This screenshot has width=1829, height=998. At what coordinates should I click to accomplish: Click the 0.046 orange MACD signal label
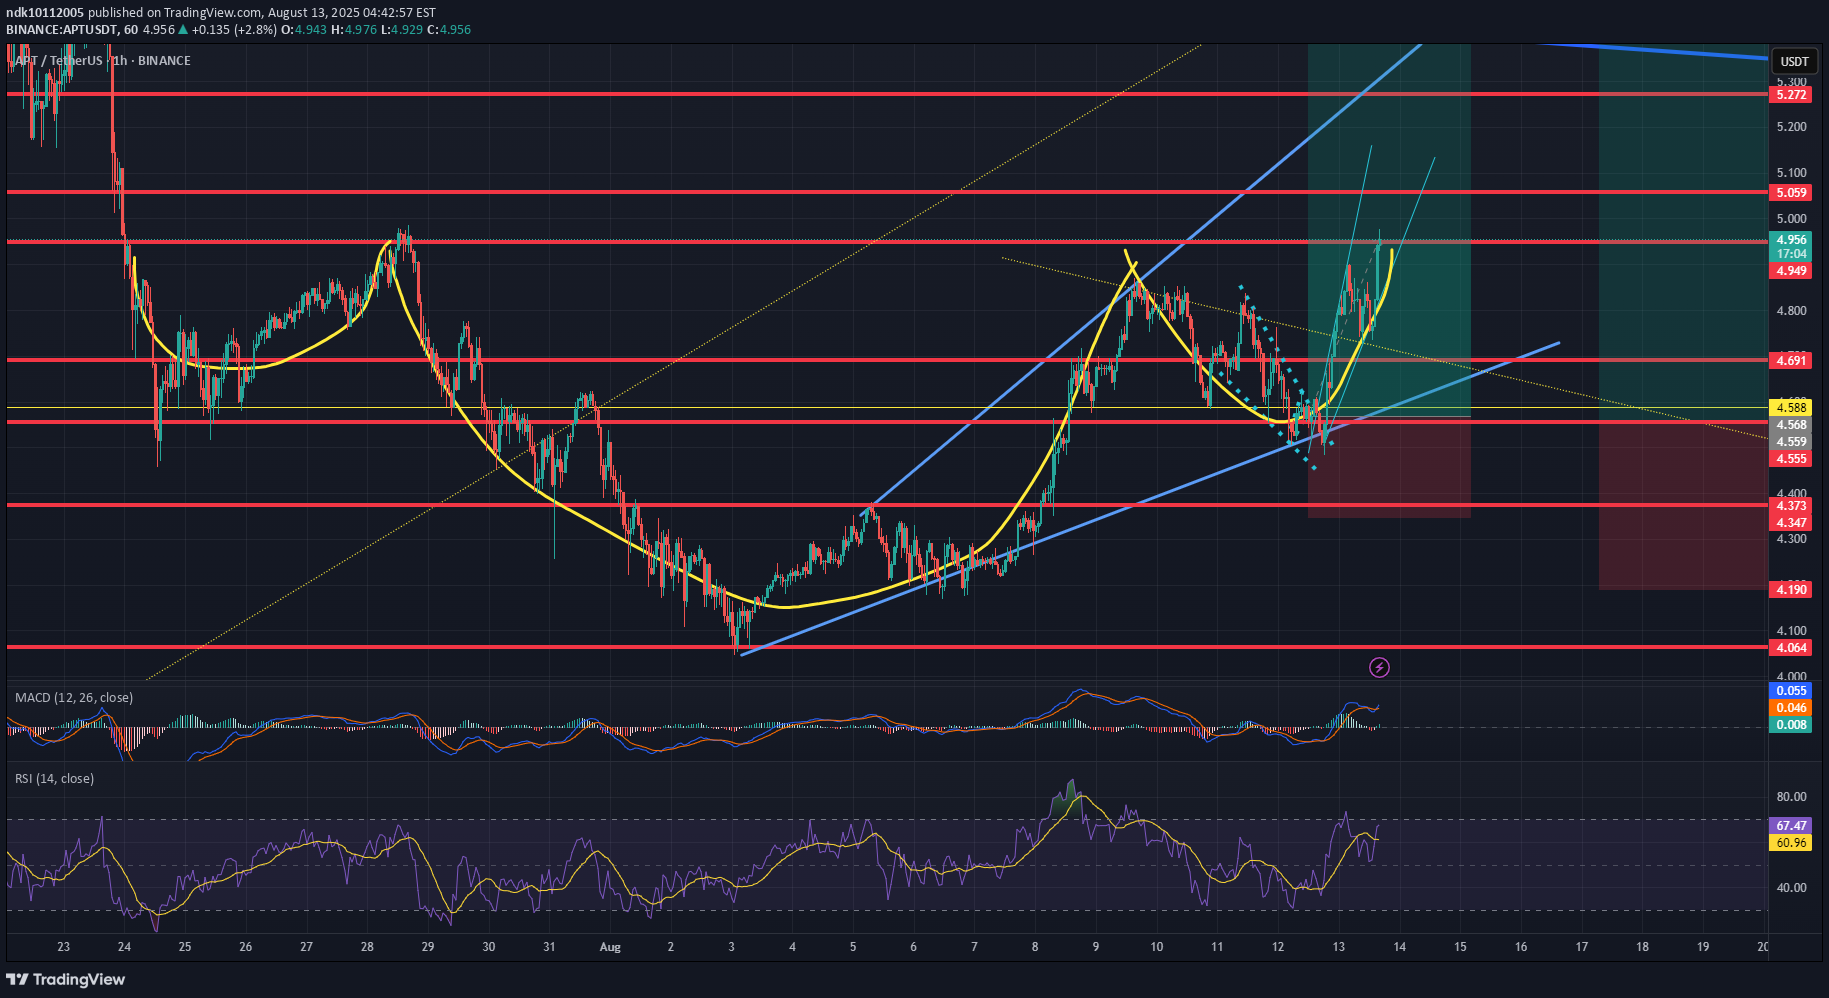click(1790, 708)
